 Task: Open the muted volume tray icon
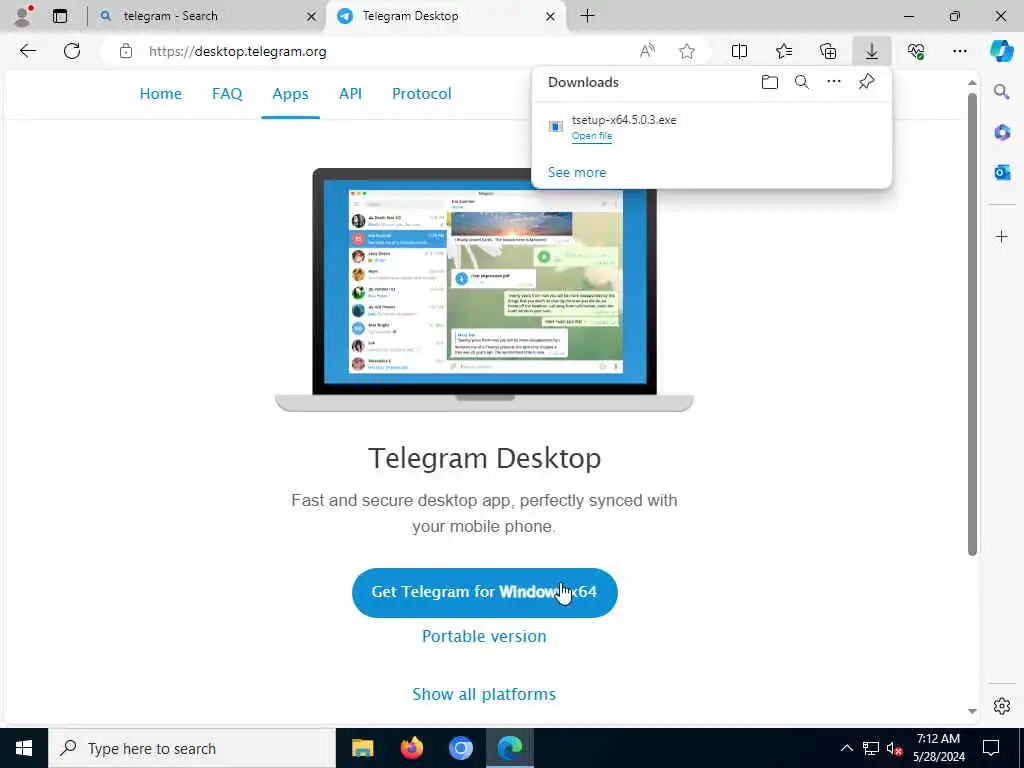[894, 748]
